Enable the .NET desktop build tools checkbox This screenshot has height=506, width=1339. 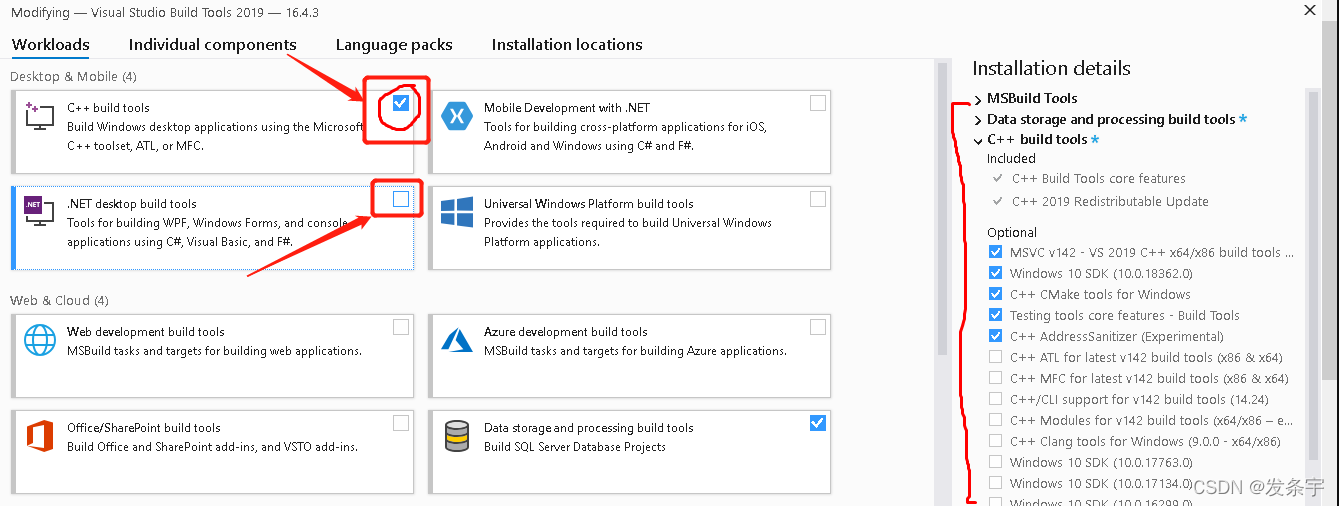[x=401, y=199]
